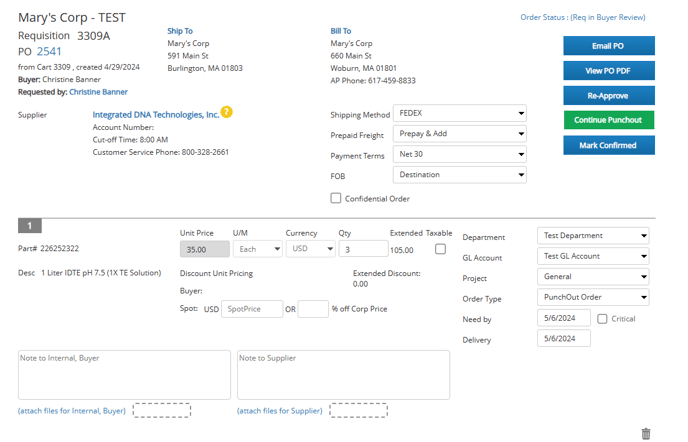Click View PO PDF button
688x442 pixels.
(x=609, y=71)
